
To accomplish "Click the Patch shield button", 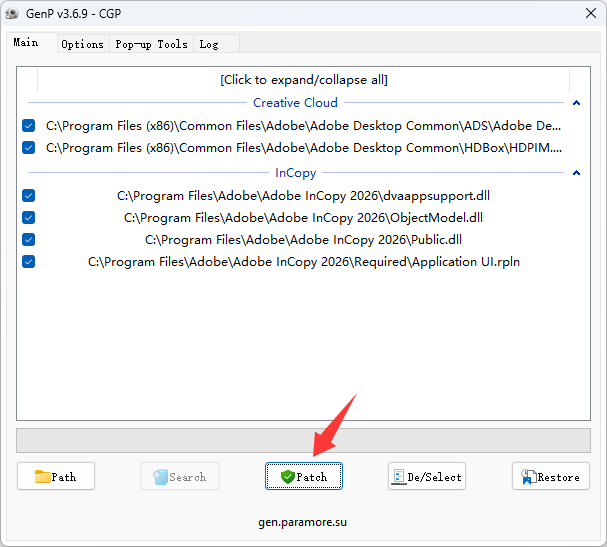I will pyautogui.click(x=304, y=477).
